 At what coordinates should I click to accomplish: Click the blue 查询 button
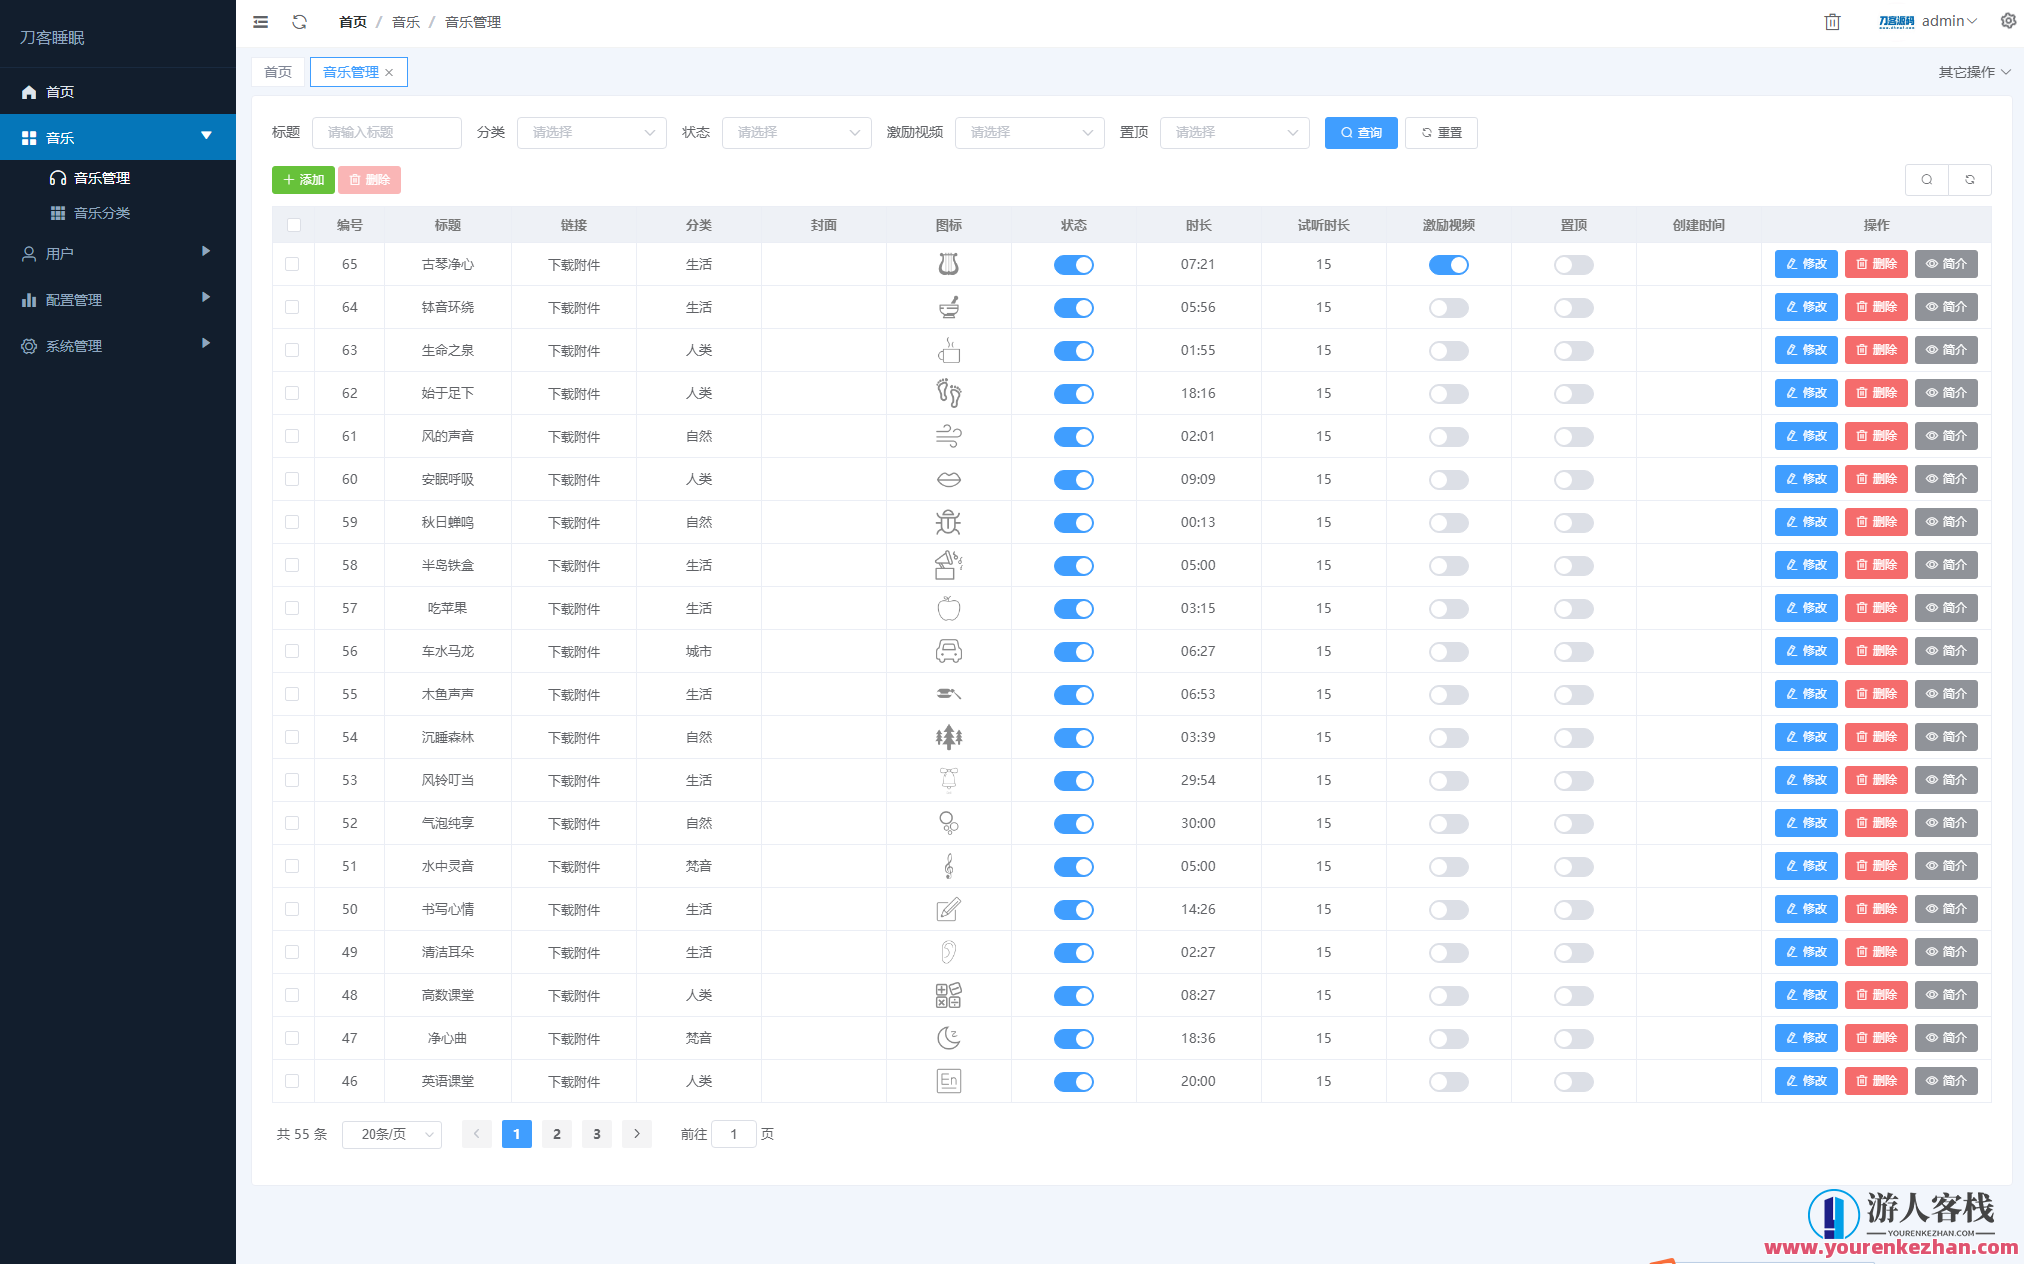[1360, 133]
